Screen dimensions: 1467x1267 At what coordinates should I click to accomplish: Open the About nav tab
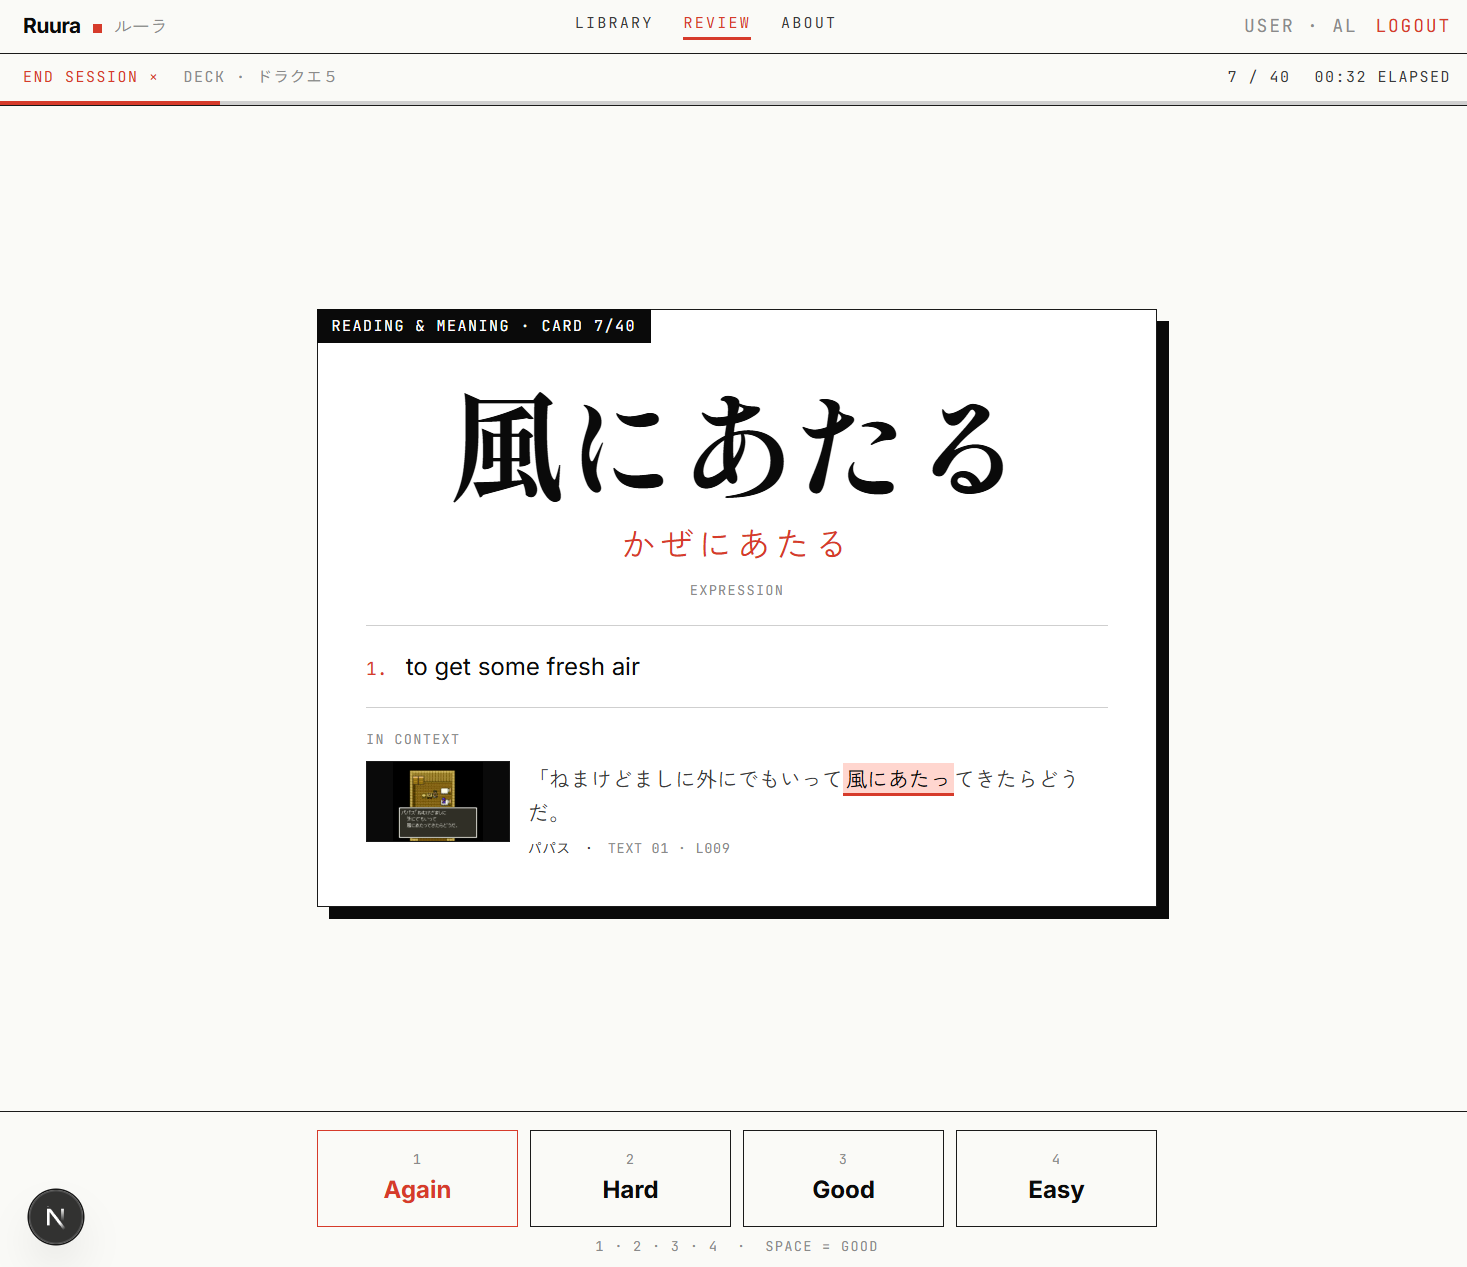(808, 23)
